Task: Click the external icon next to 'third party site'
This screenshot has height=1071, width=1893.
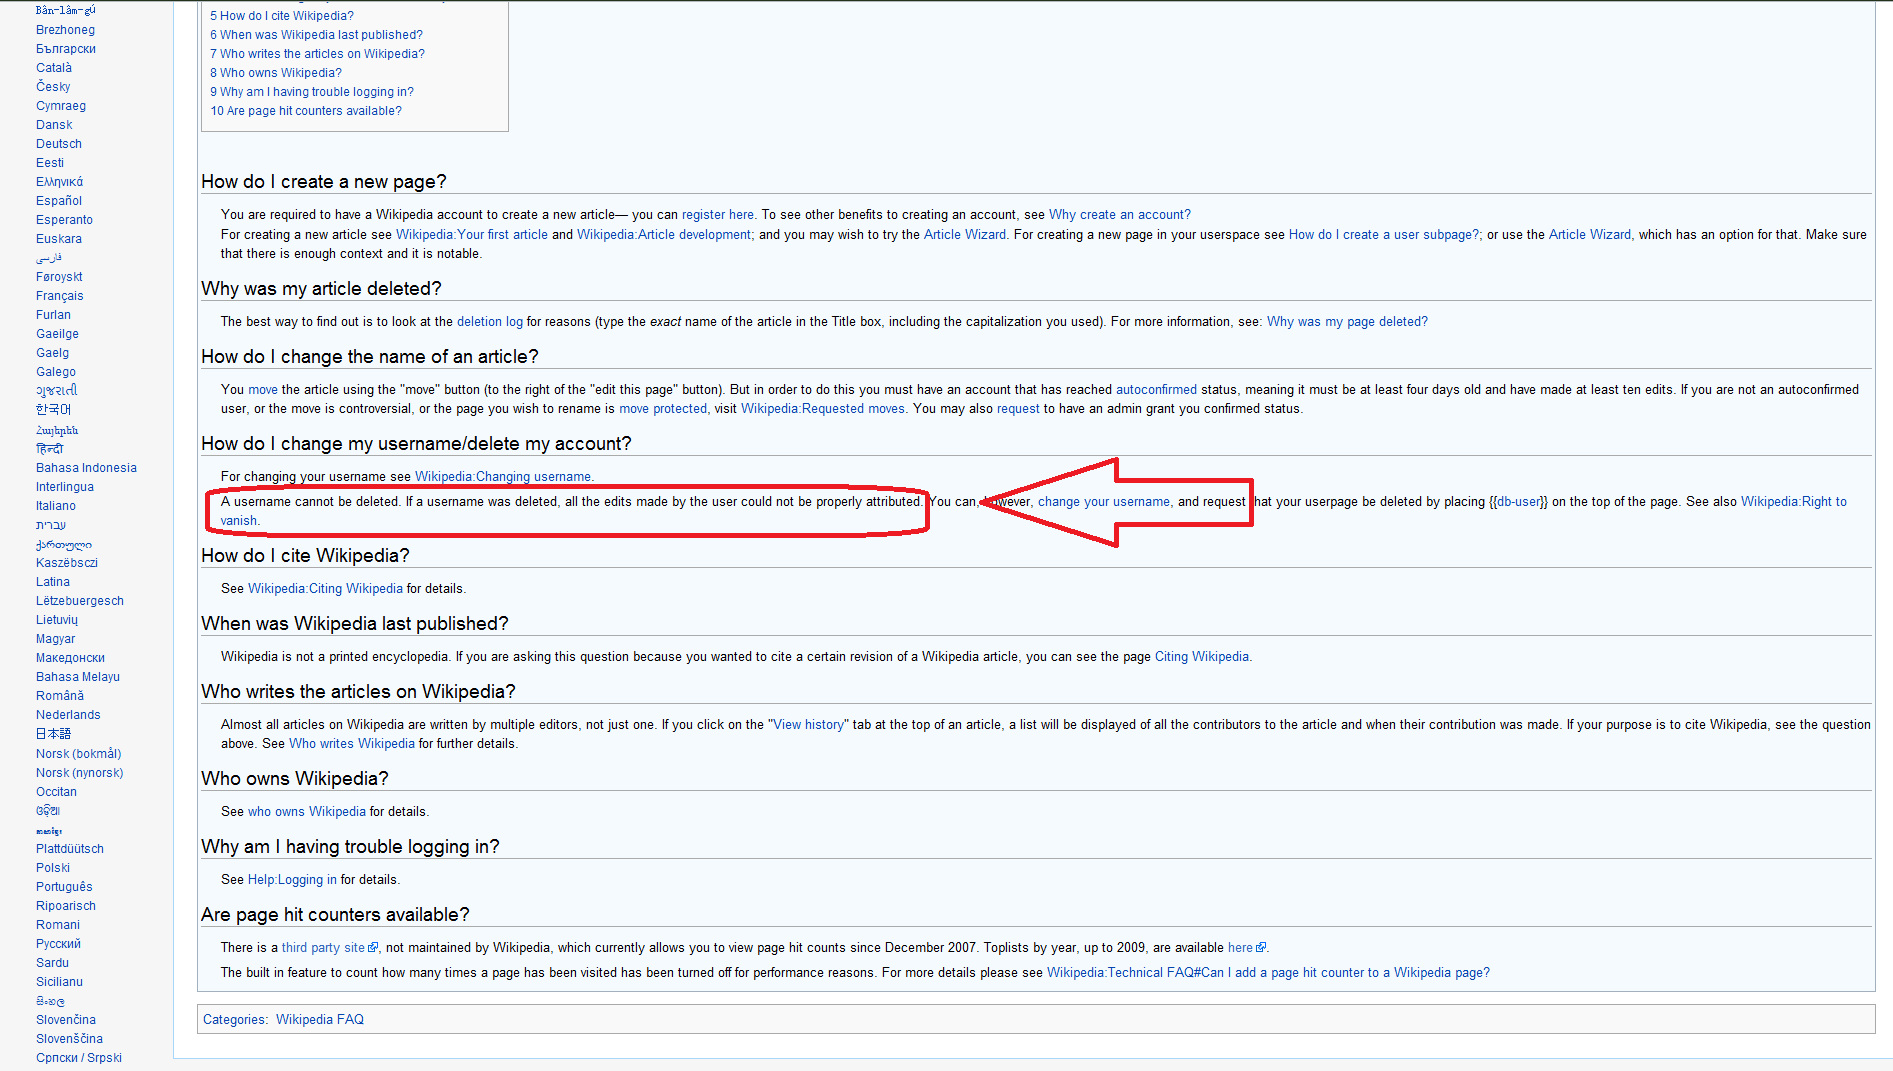Action: tap(373, 948)
